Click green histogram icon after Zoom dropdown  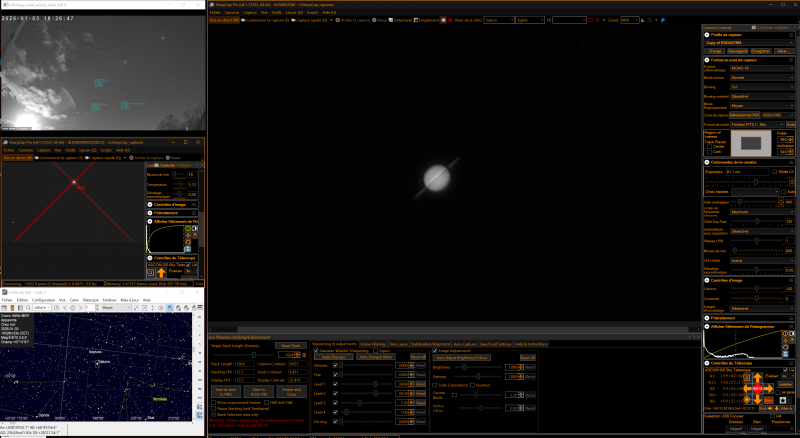(x=643, y=20)
